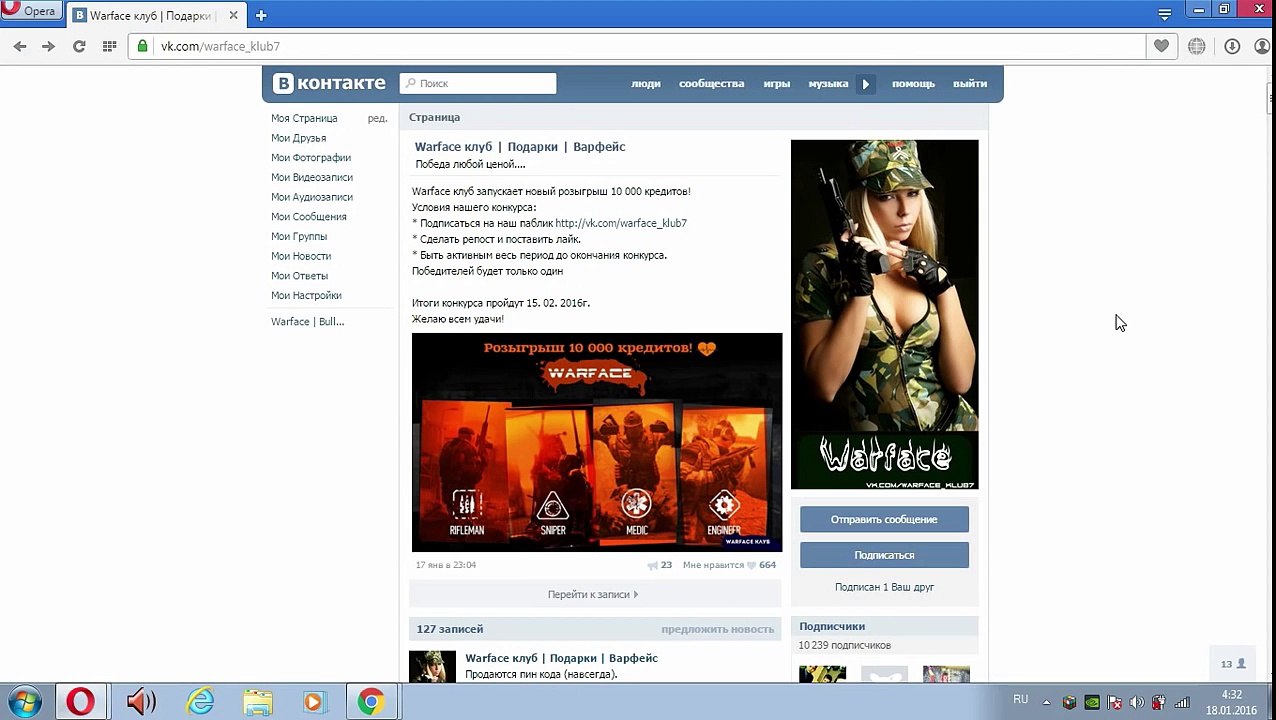1276x720 pixels.
Task: Open Windows Media Player in taskbar
Action: coord(313,702)
